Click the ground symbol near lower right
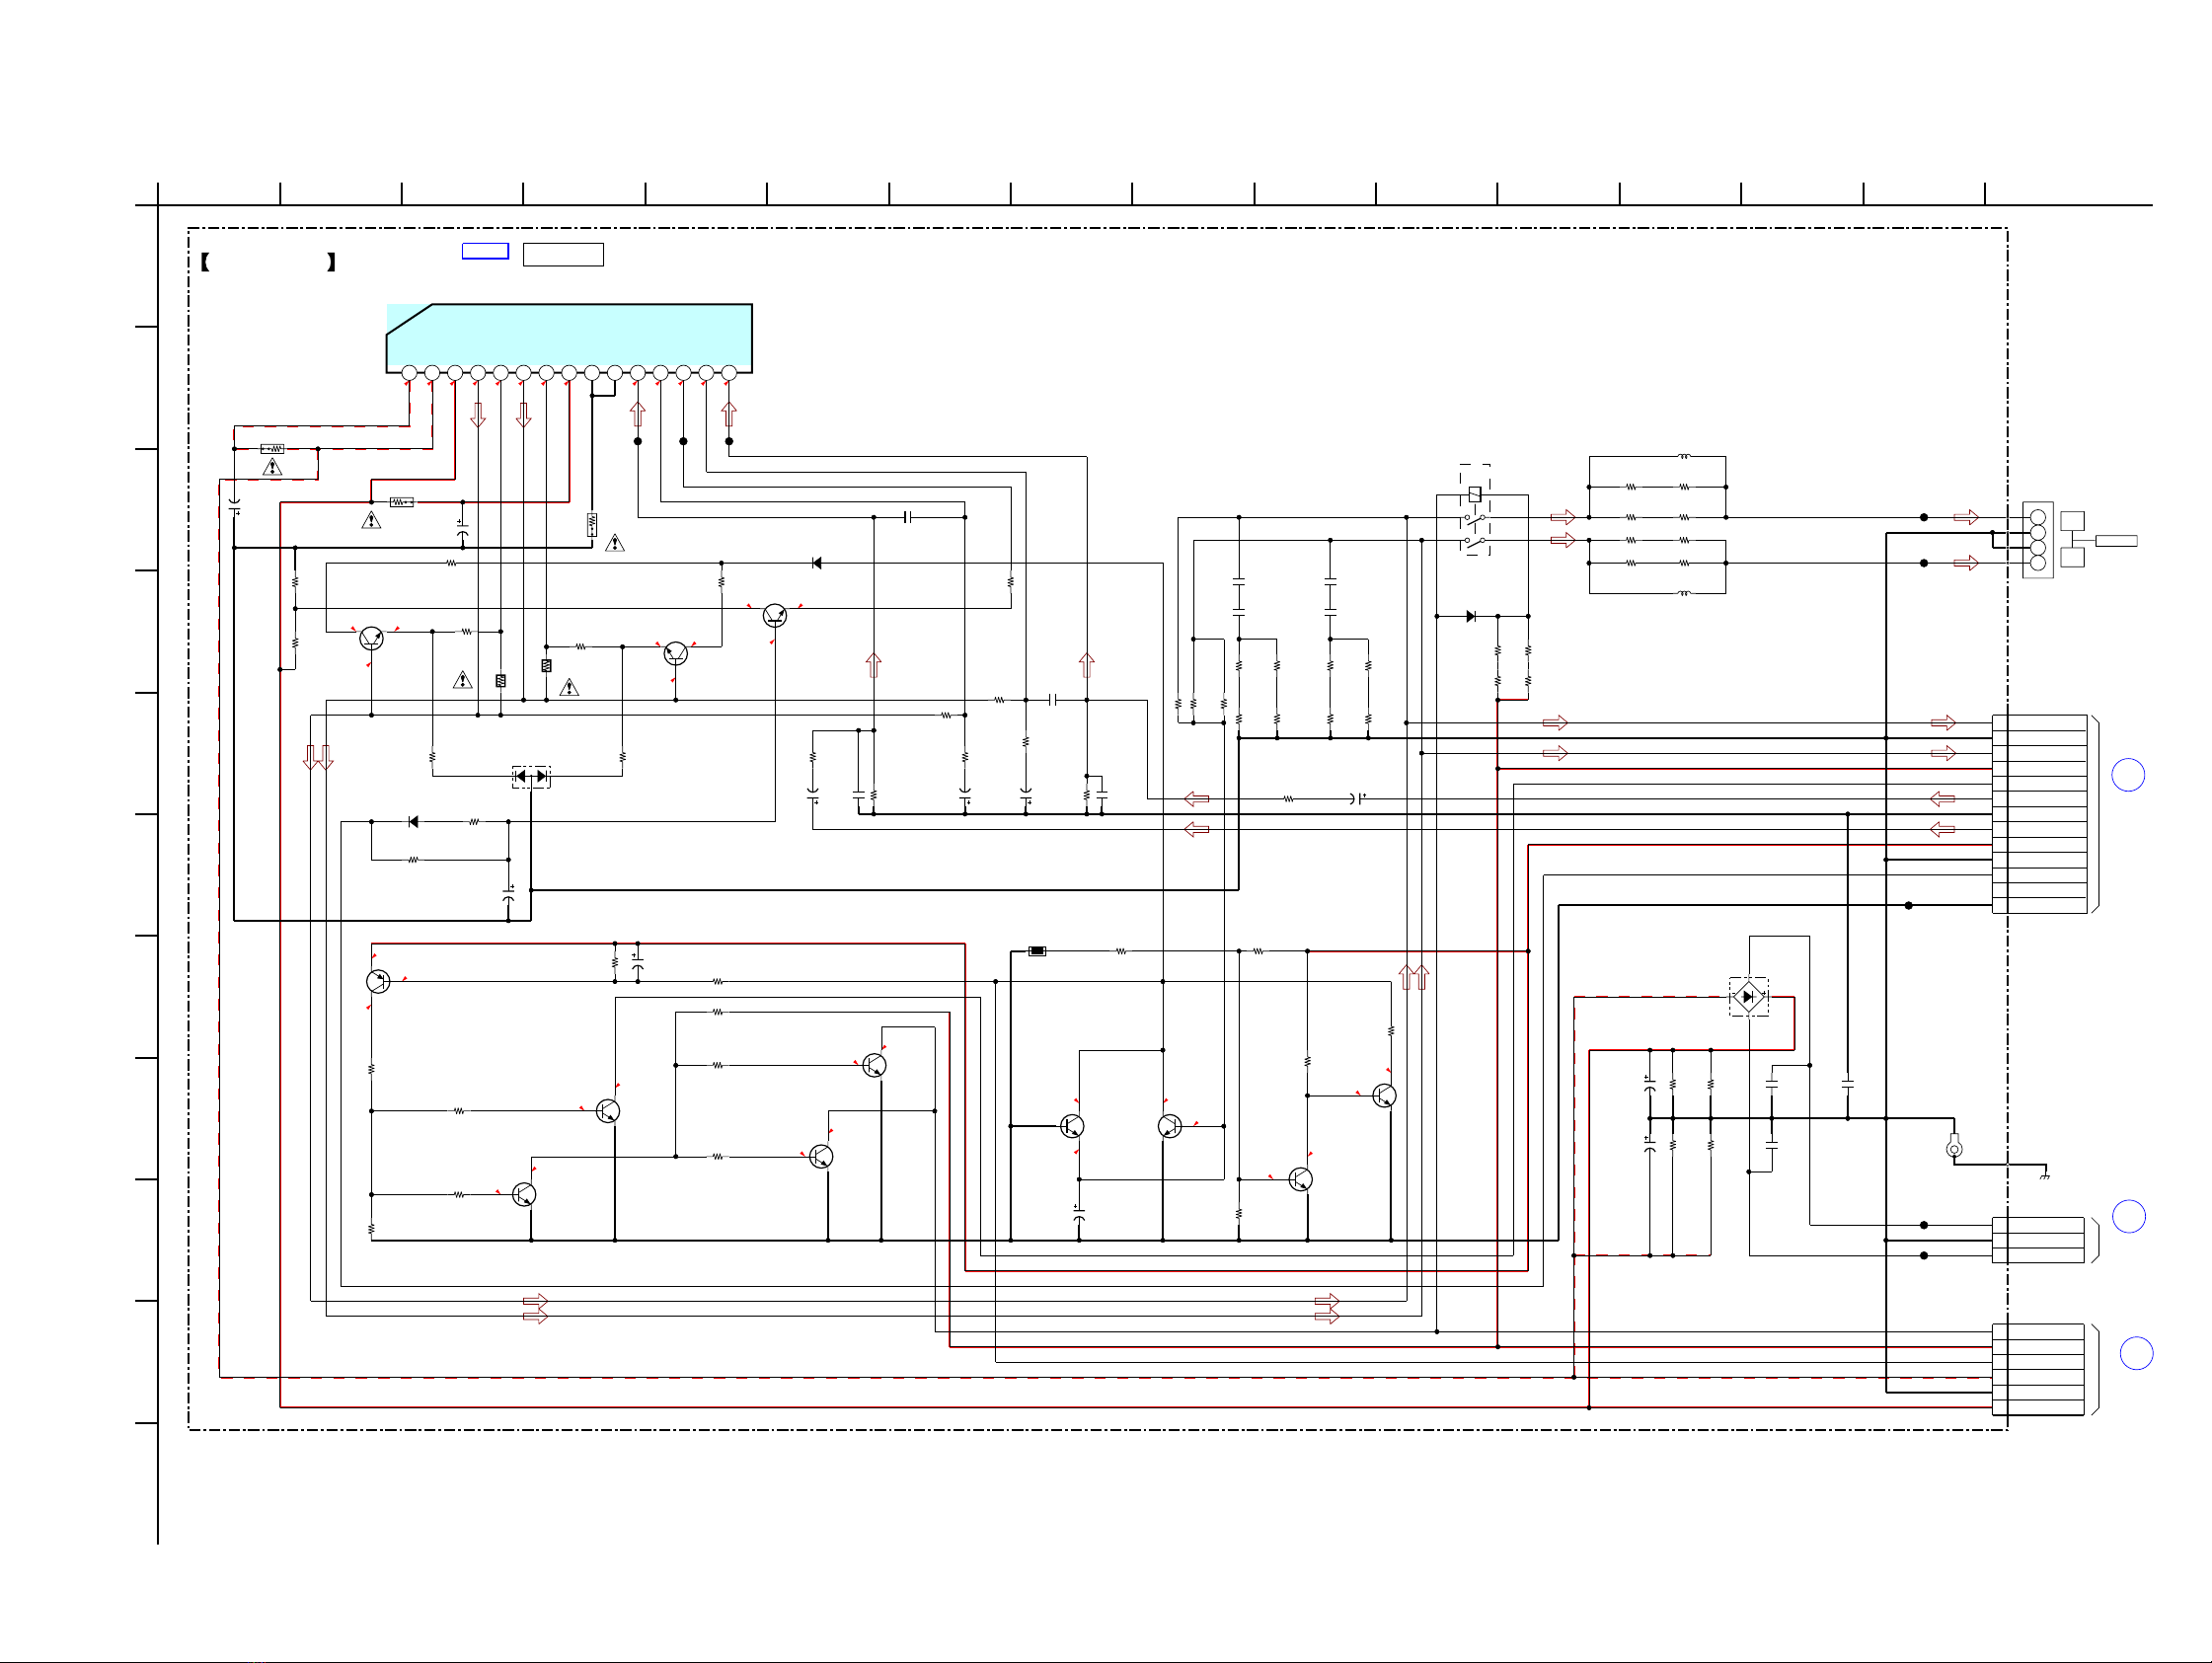 coord(2045,1176)
